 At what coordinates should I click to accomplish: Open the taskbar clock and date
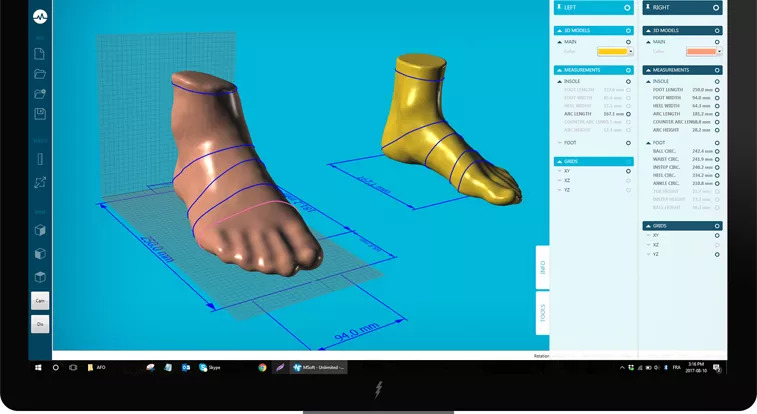(x=696, y=368)
